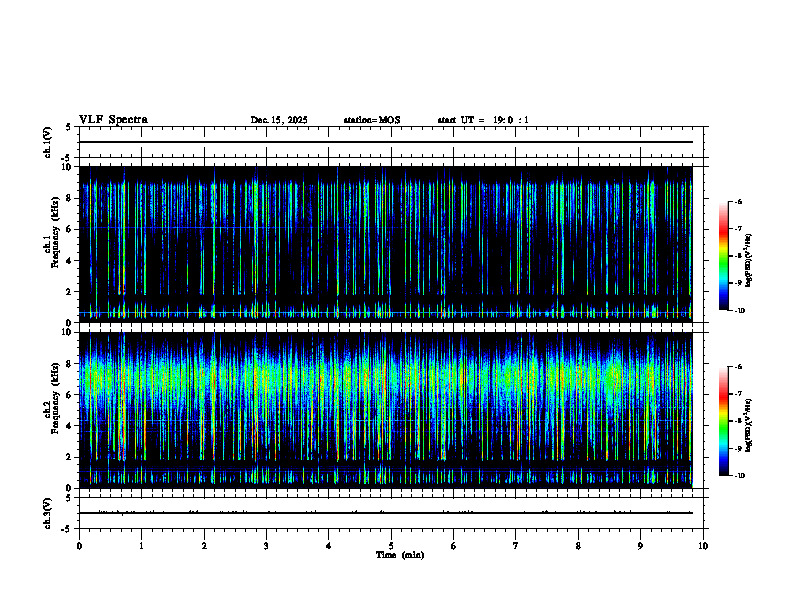Click the "Time (min)" axis title

tap(400, 555)
